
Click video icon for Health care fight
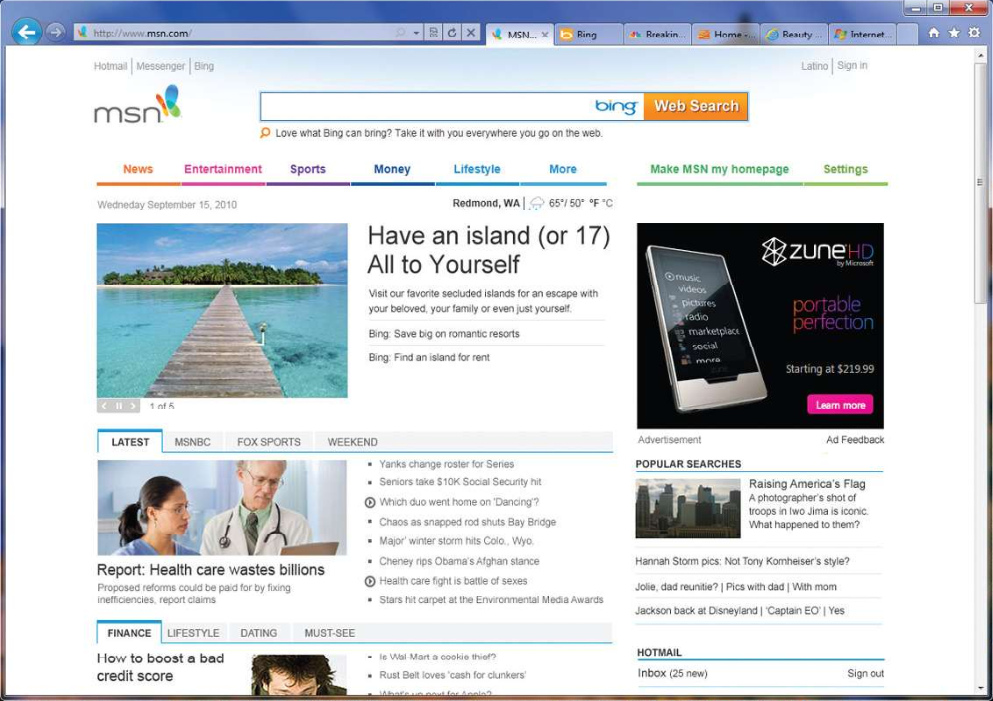pyautogui.click(x=370, y=581)
